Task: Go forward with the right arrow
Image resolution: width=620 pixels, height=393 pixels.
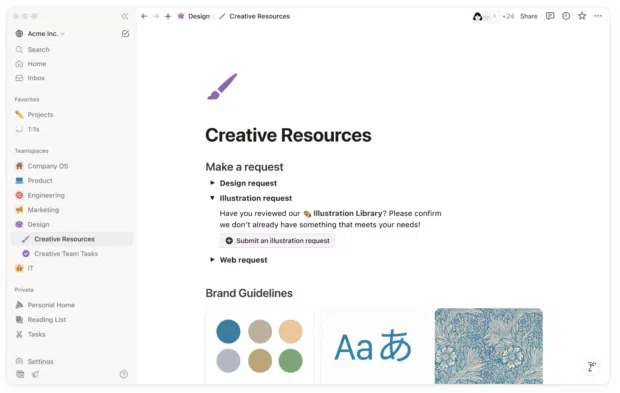Action: (156, 16)
